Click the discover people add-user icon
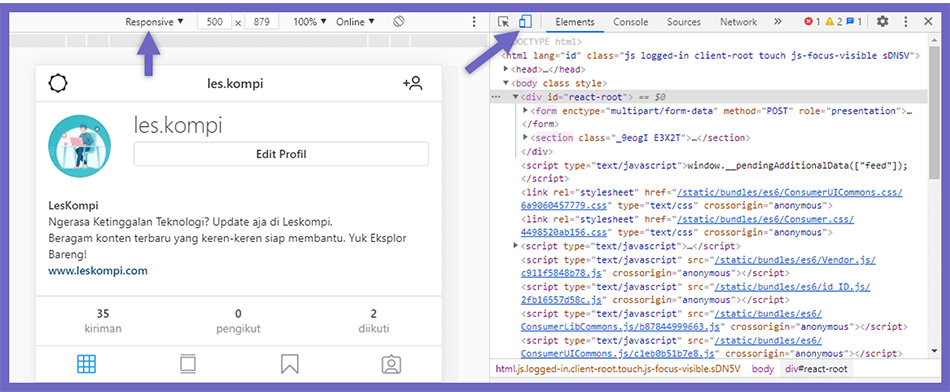 pos(412,84)
